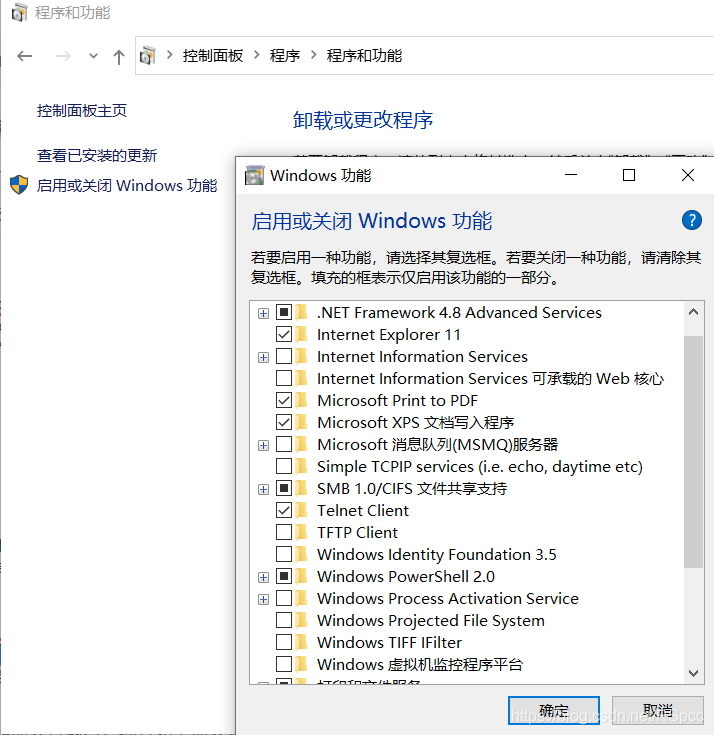Image resolution: width=714 pixels, height=735 pixels.
Task: Click scroll down arrow of features list
Action: (693, 673)
